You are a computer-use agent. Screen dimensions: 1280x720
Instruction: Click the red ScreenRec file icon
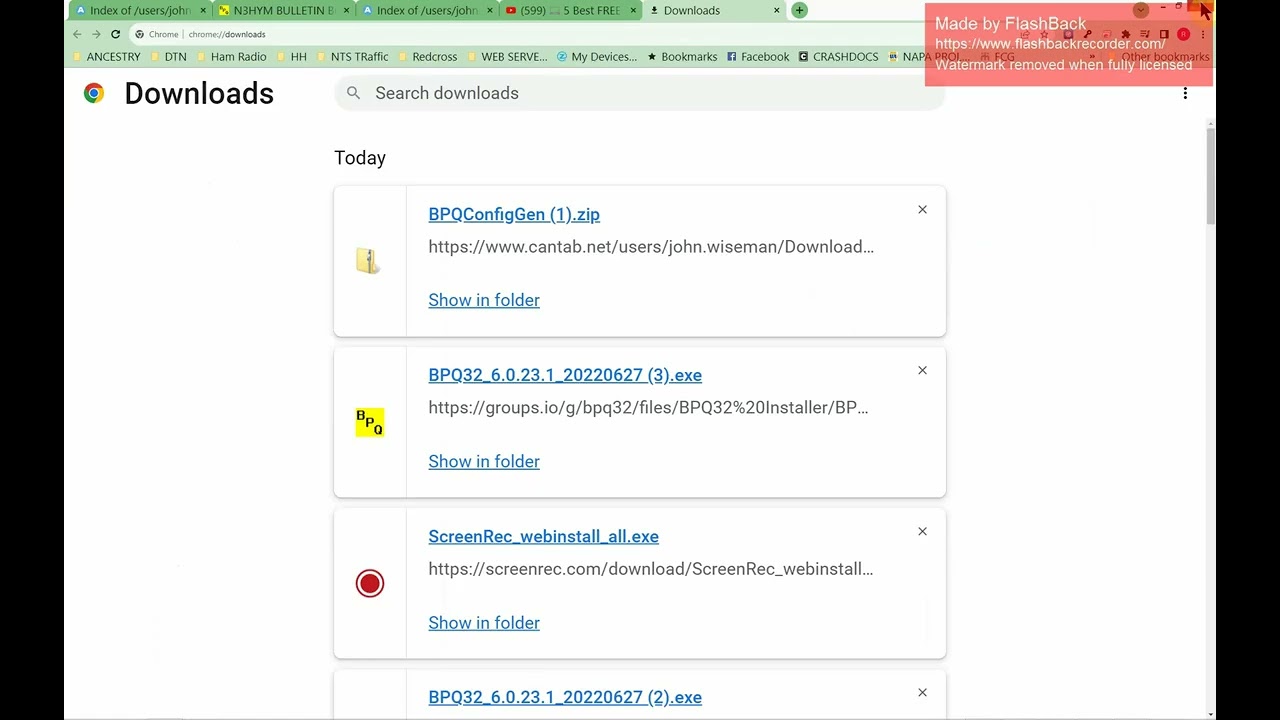(x=370, y=584)
